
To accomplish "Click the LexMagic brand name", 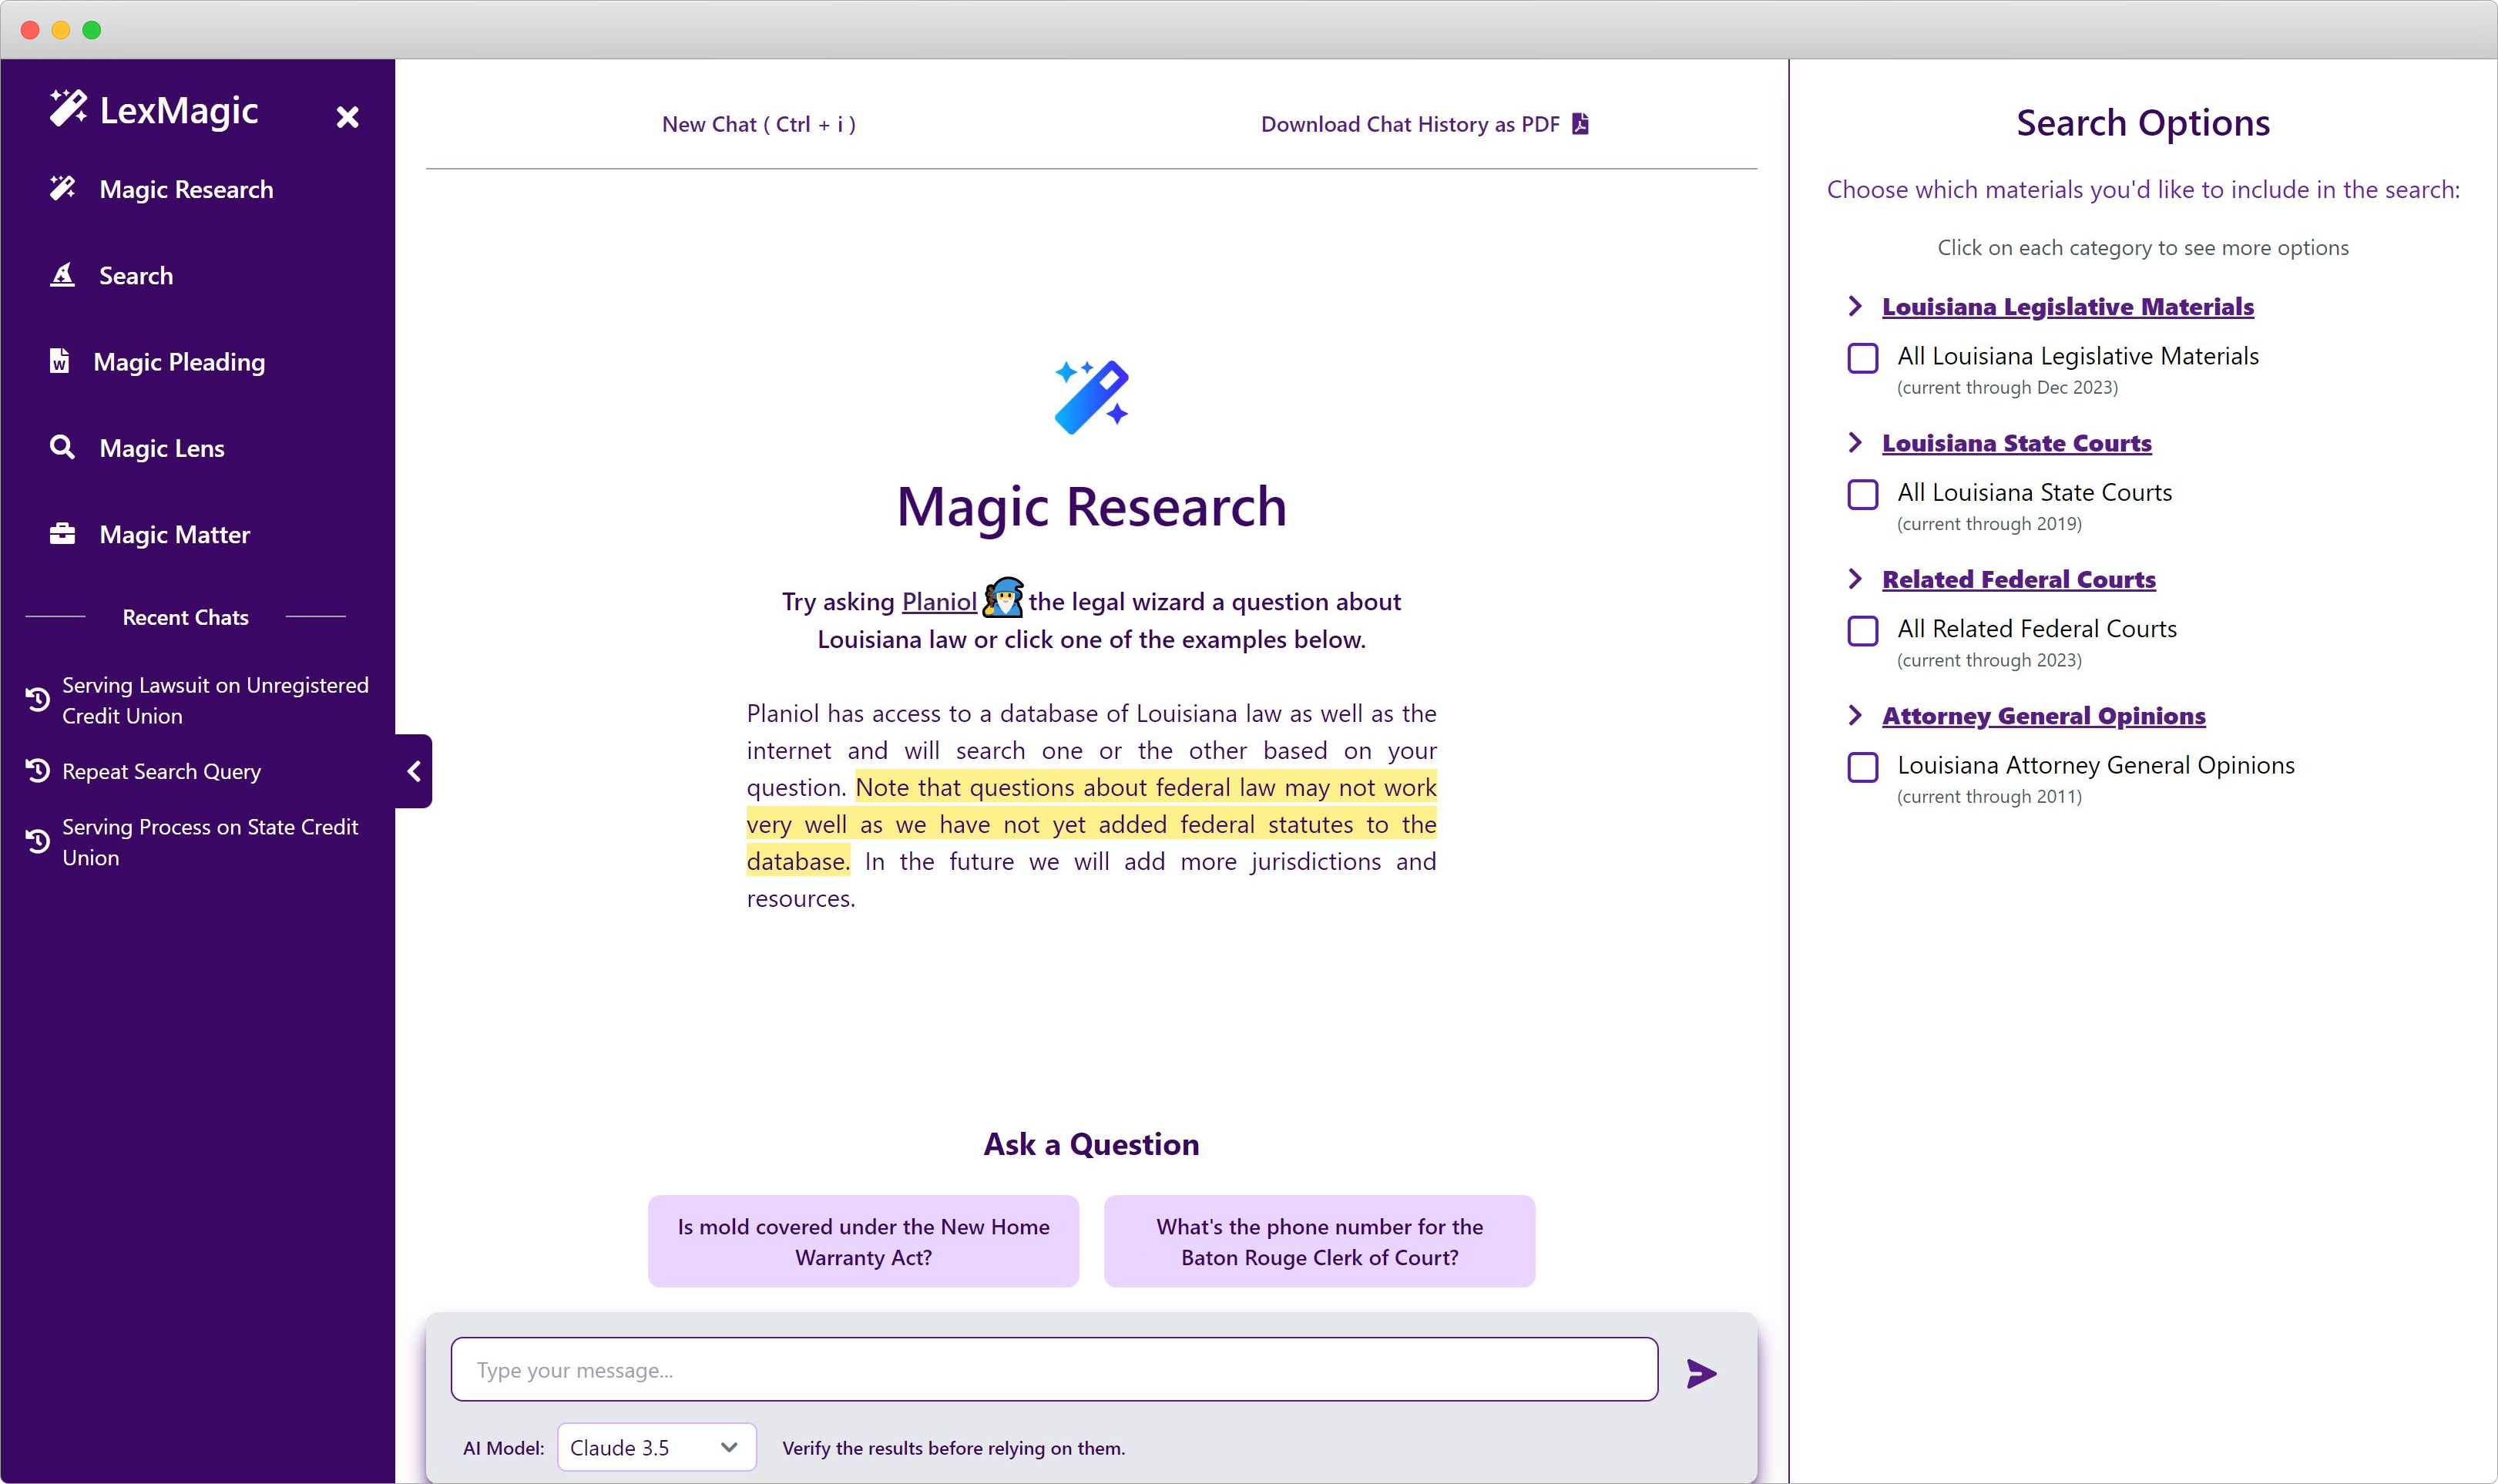I will (179, 110).
